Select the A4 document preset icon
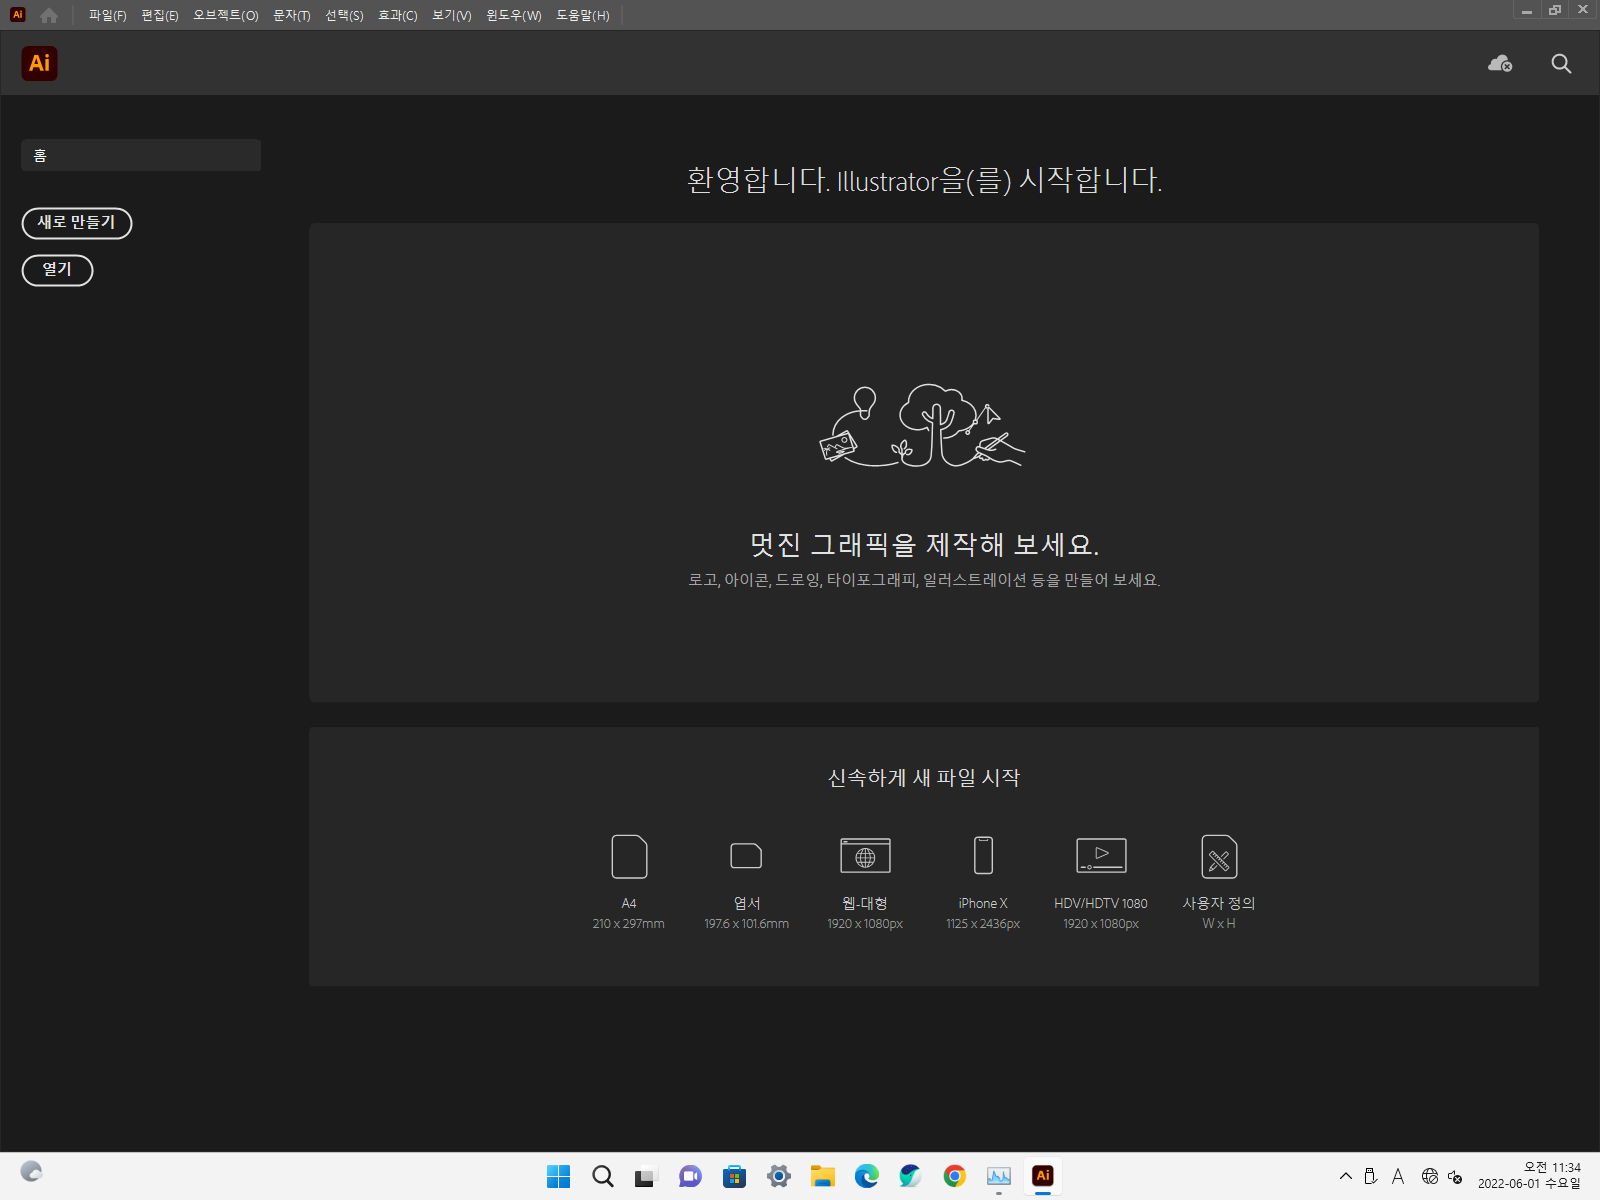Viewport: 1600px width, 1200px height. [x=629, y=857]
